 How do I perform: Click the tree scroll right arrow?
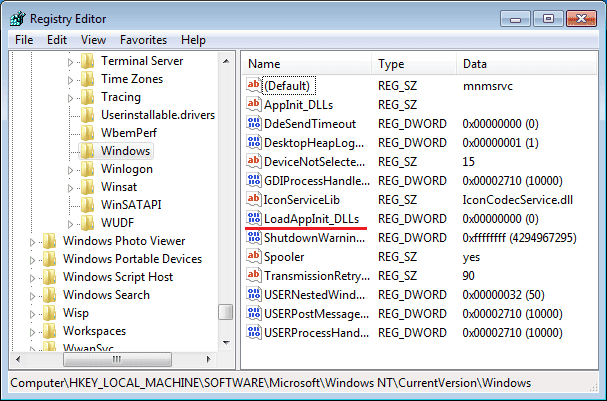tap(209, 360)
